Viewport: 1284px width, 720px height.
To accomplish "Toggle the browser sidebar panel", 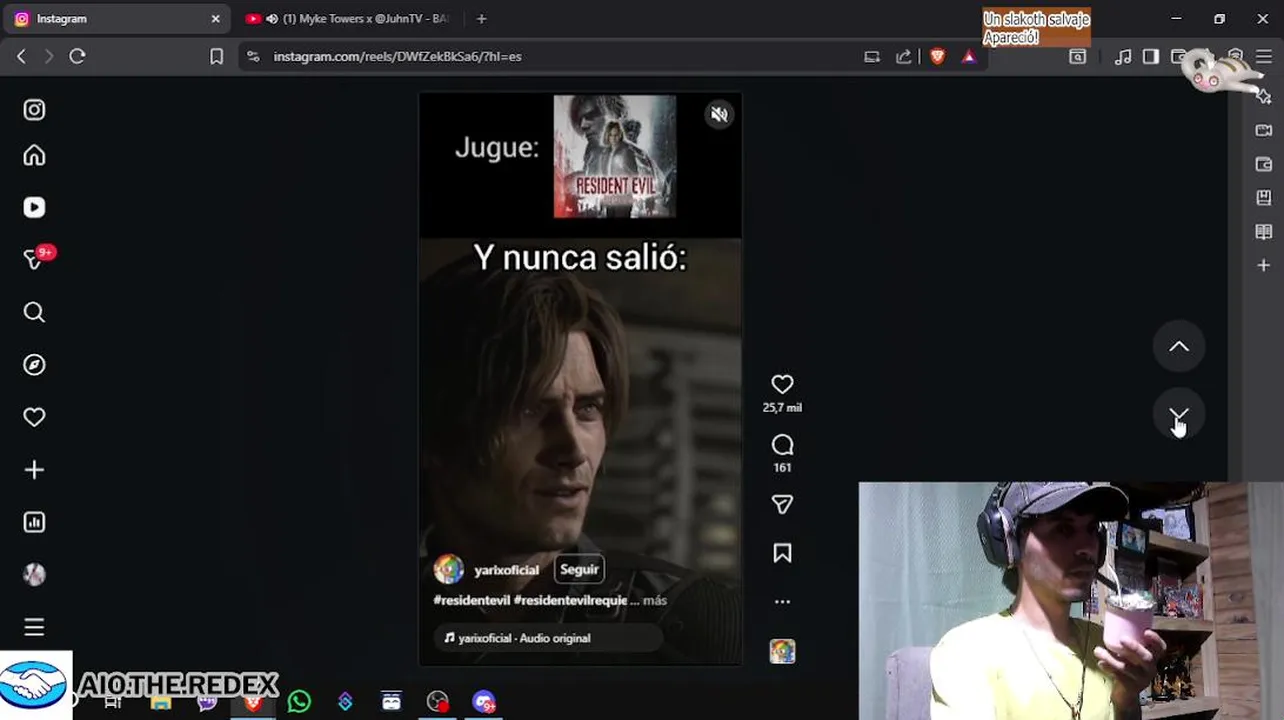I will [x=1151, y=56].
